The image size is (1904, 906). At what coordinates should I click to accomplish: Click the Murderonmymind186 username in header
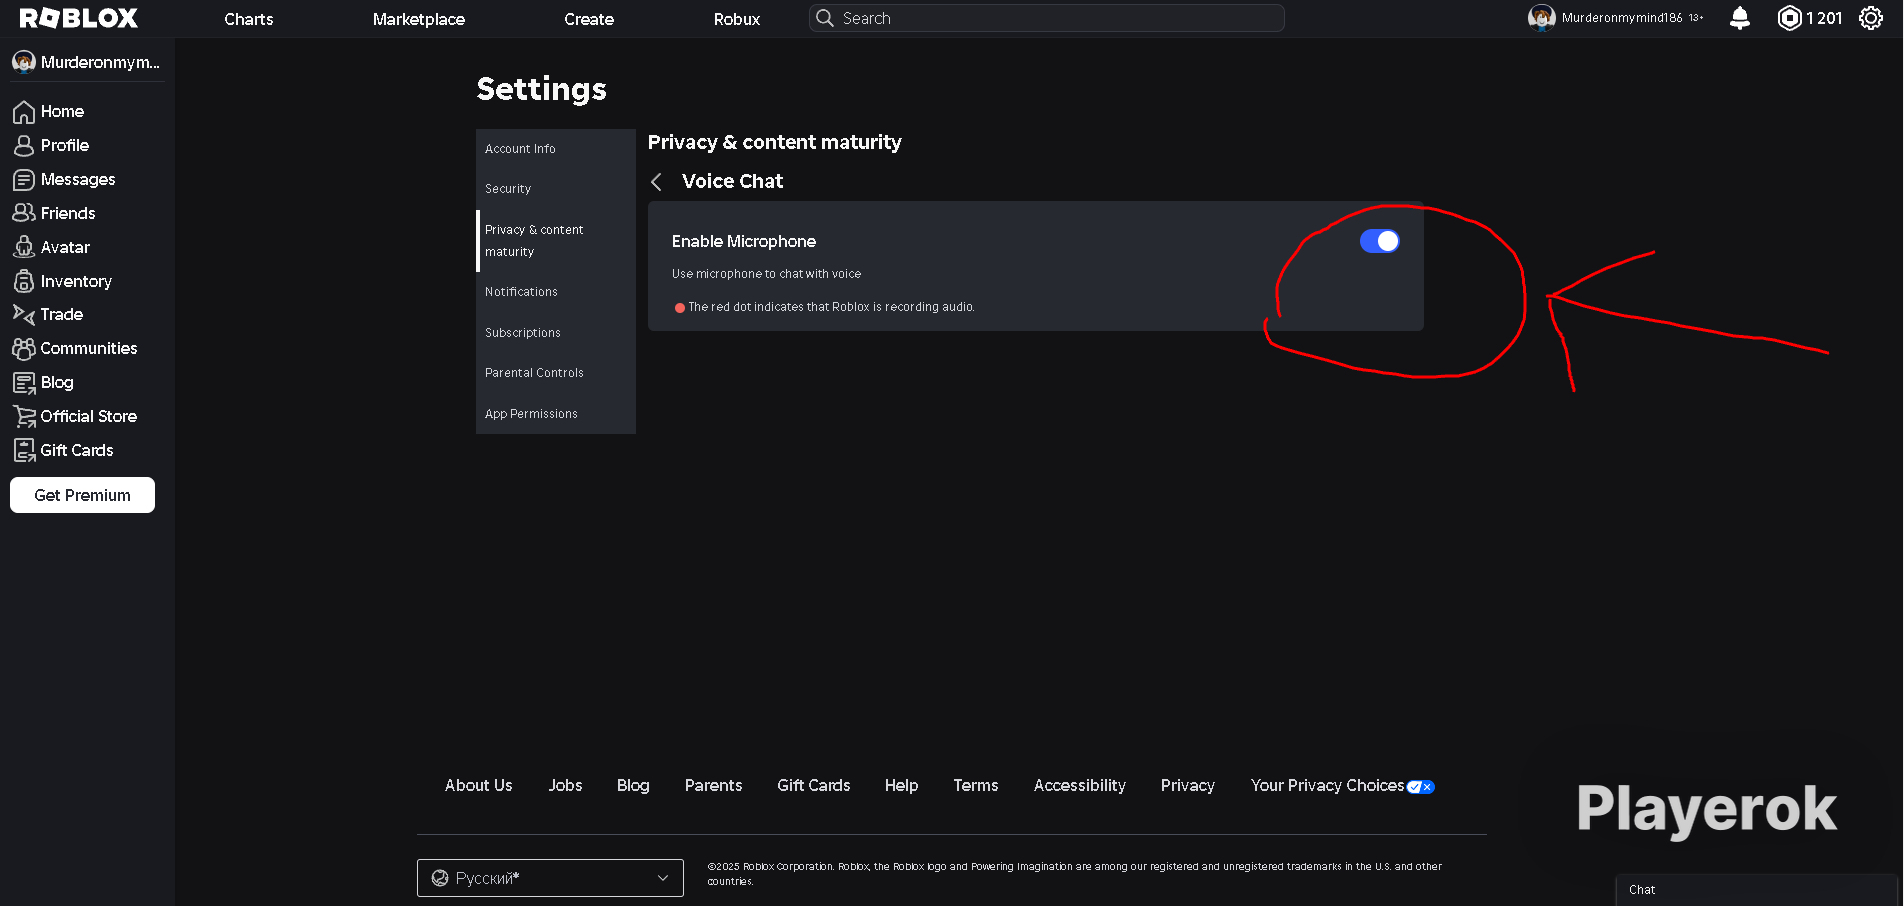pyautogui.click(x=1622, y=18)
